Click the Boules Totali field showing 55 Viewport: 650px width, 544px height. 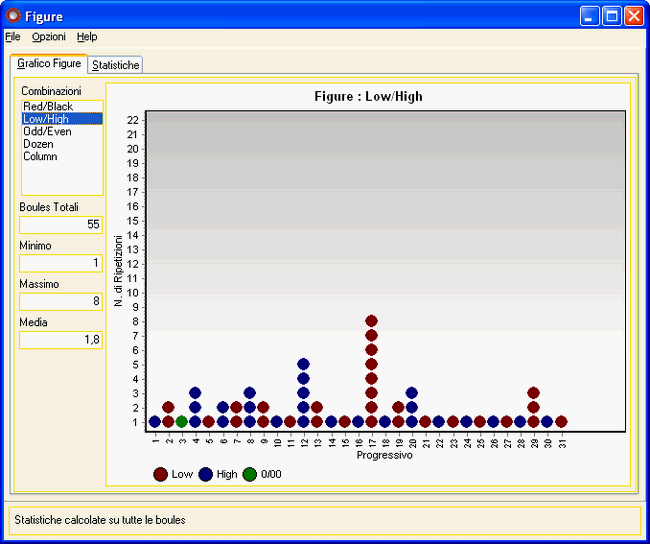point(61,225)
